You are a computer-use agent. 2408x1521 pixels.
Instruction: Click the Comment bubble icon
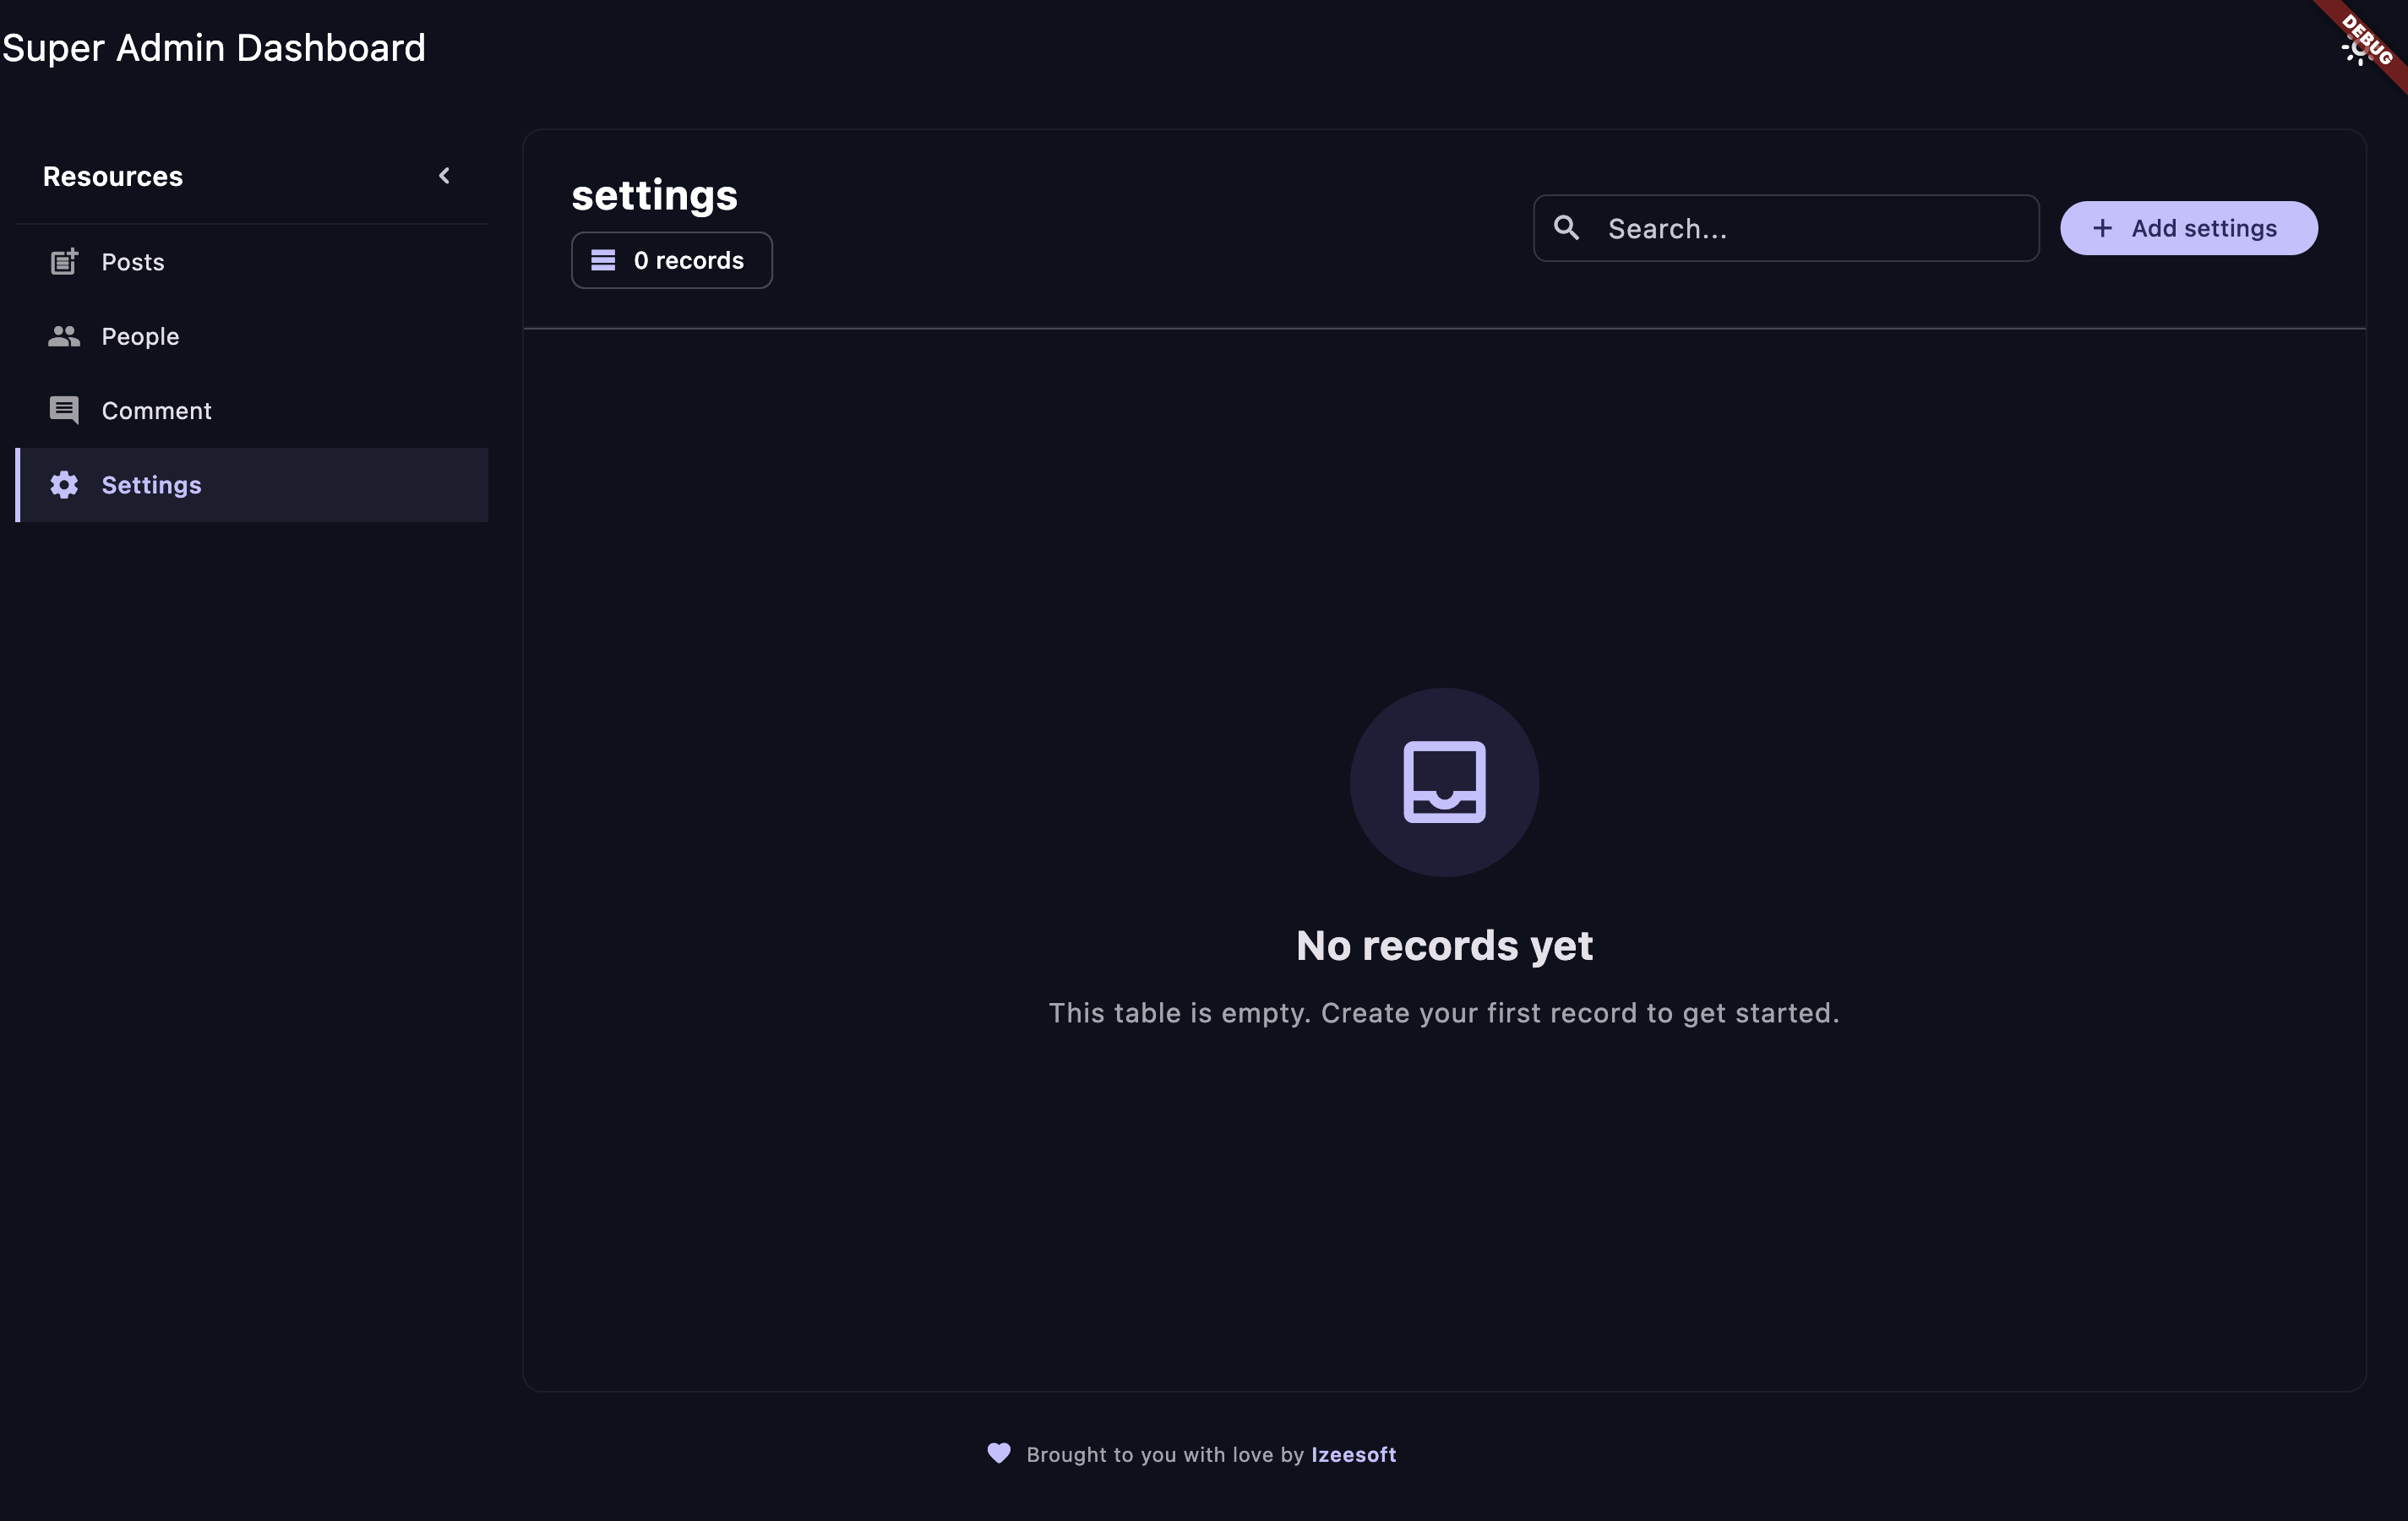[64, 410]
